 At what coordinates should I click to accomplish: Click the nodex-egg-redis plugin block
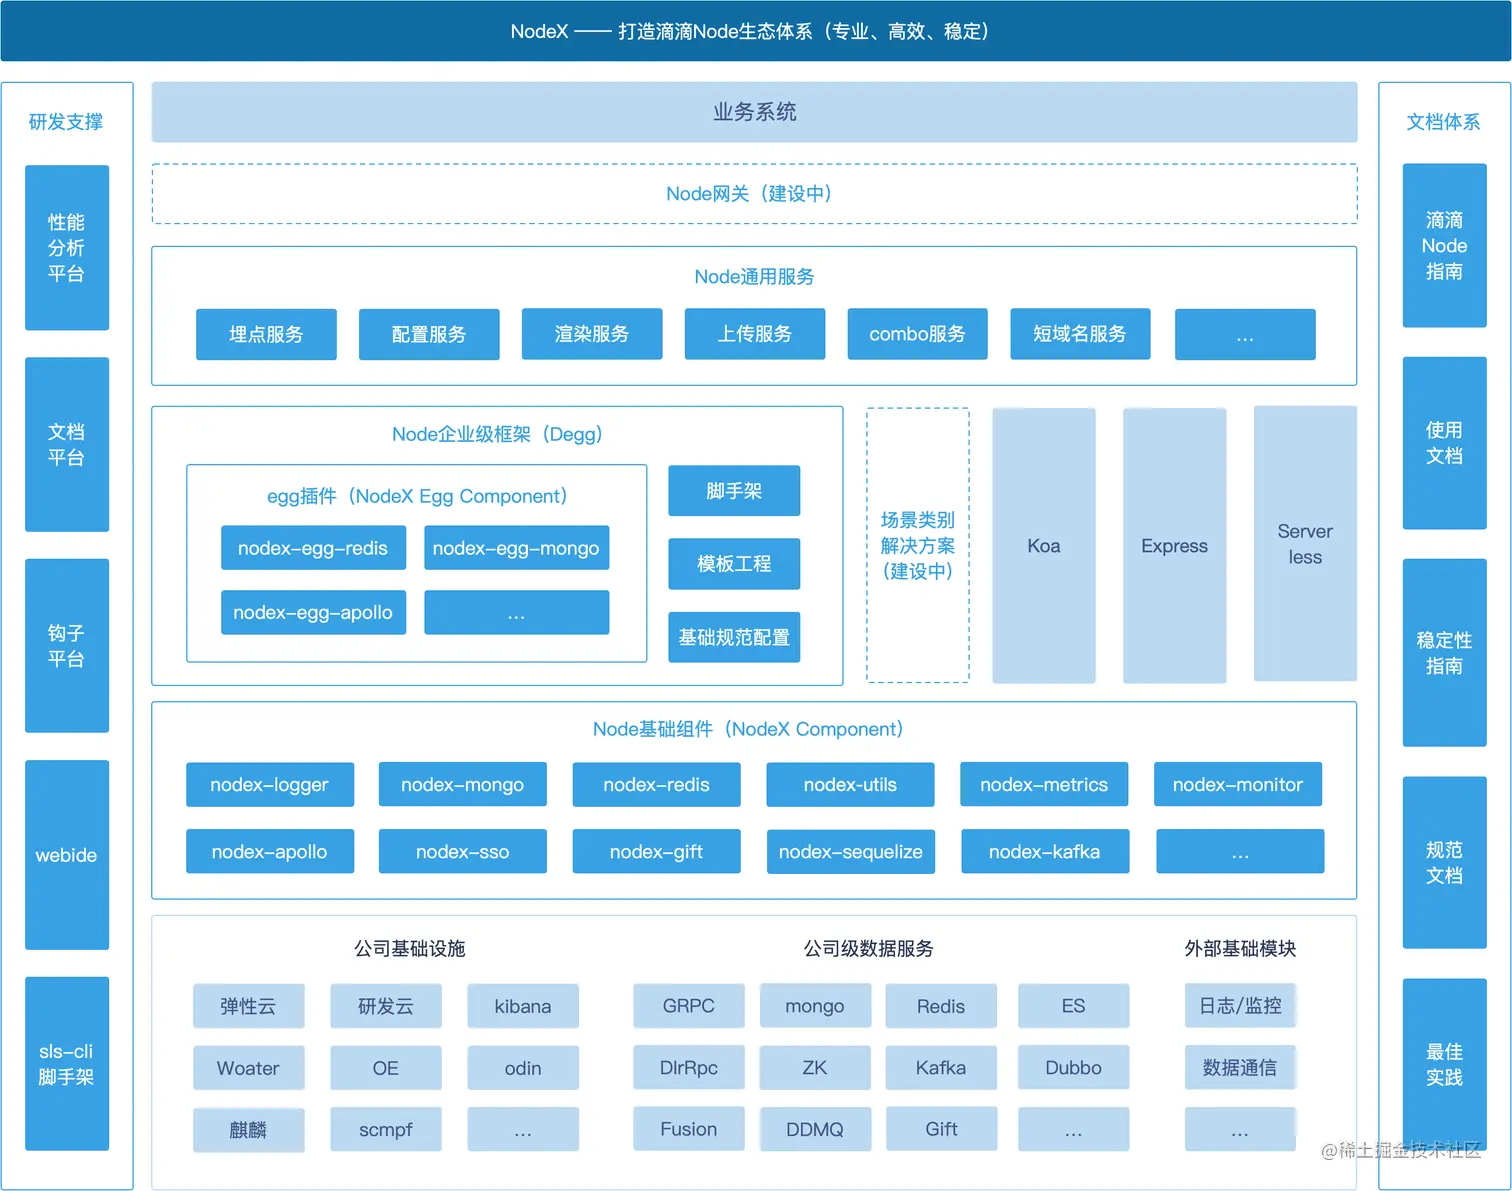(313, 548)
